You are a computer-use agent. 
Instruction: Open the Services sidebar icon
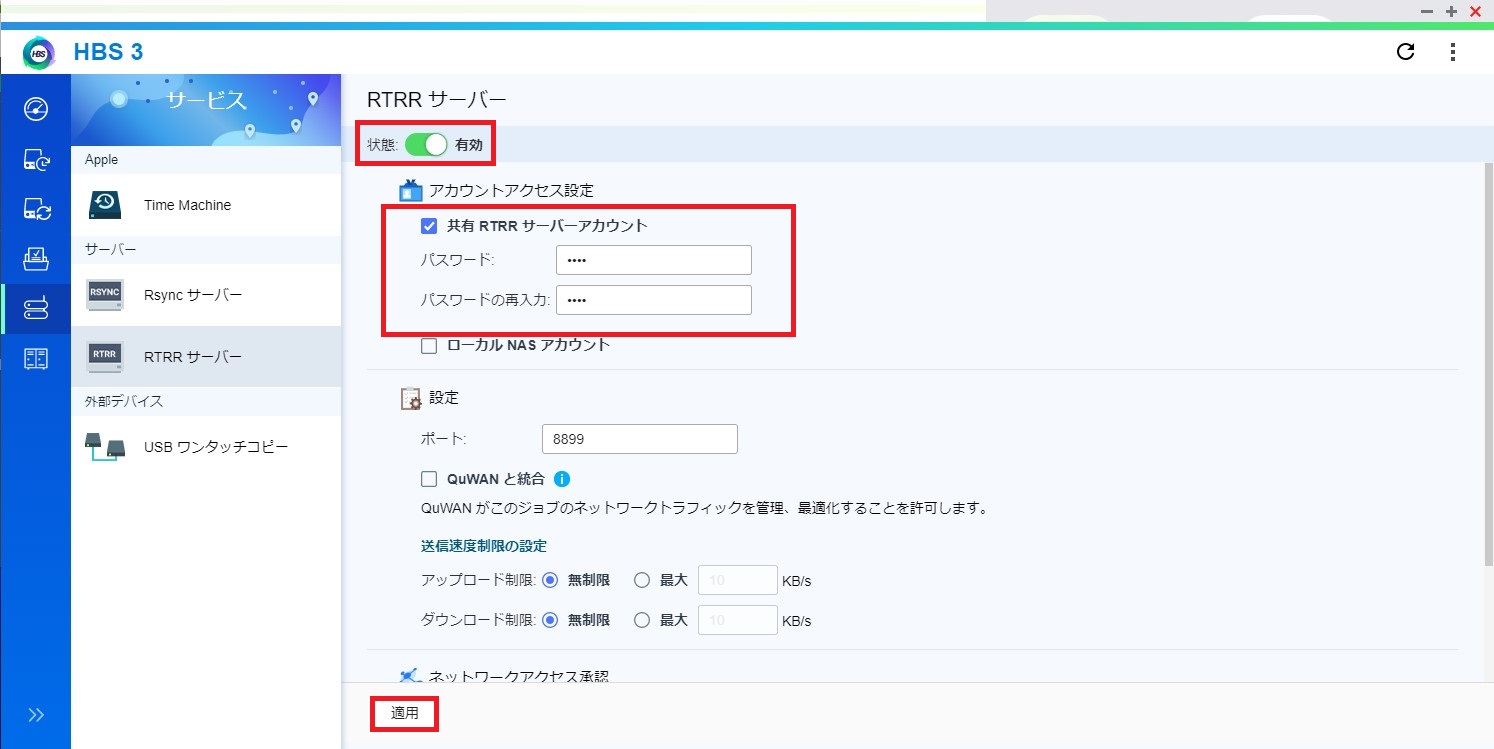pos(36,309)
